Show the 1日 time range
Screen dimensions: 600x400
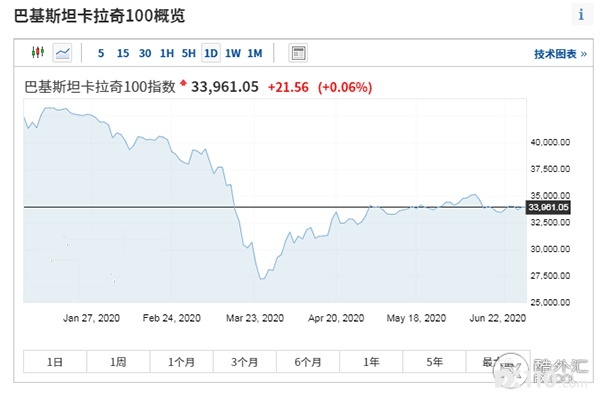tap(55, 361)
